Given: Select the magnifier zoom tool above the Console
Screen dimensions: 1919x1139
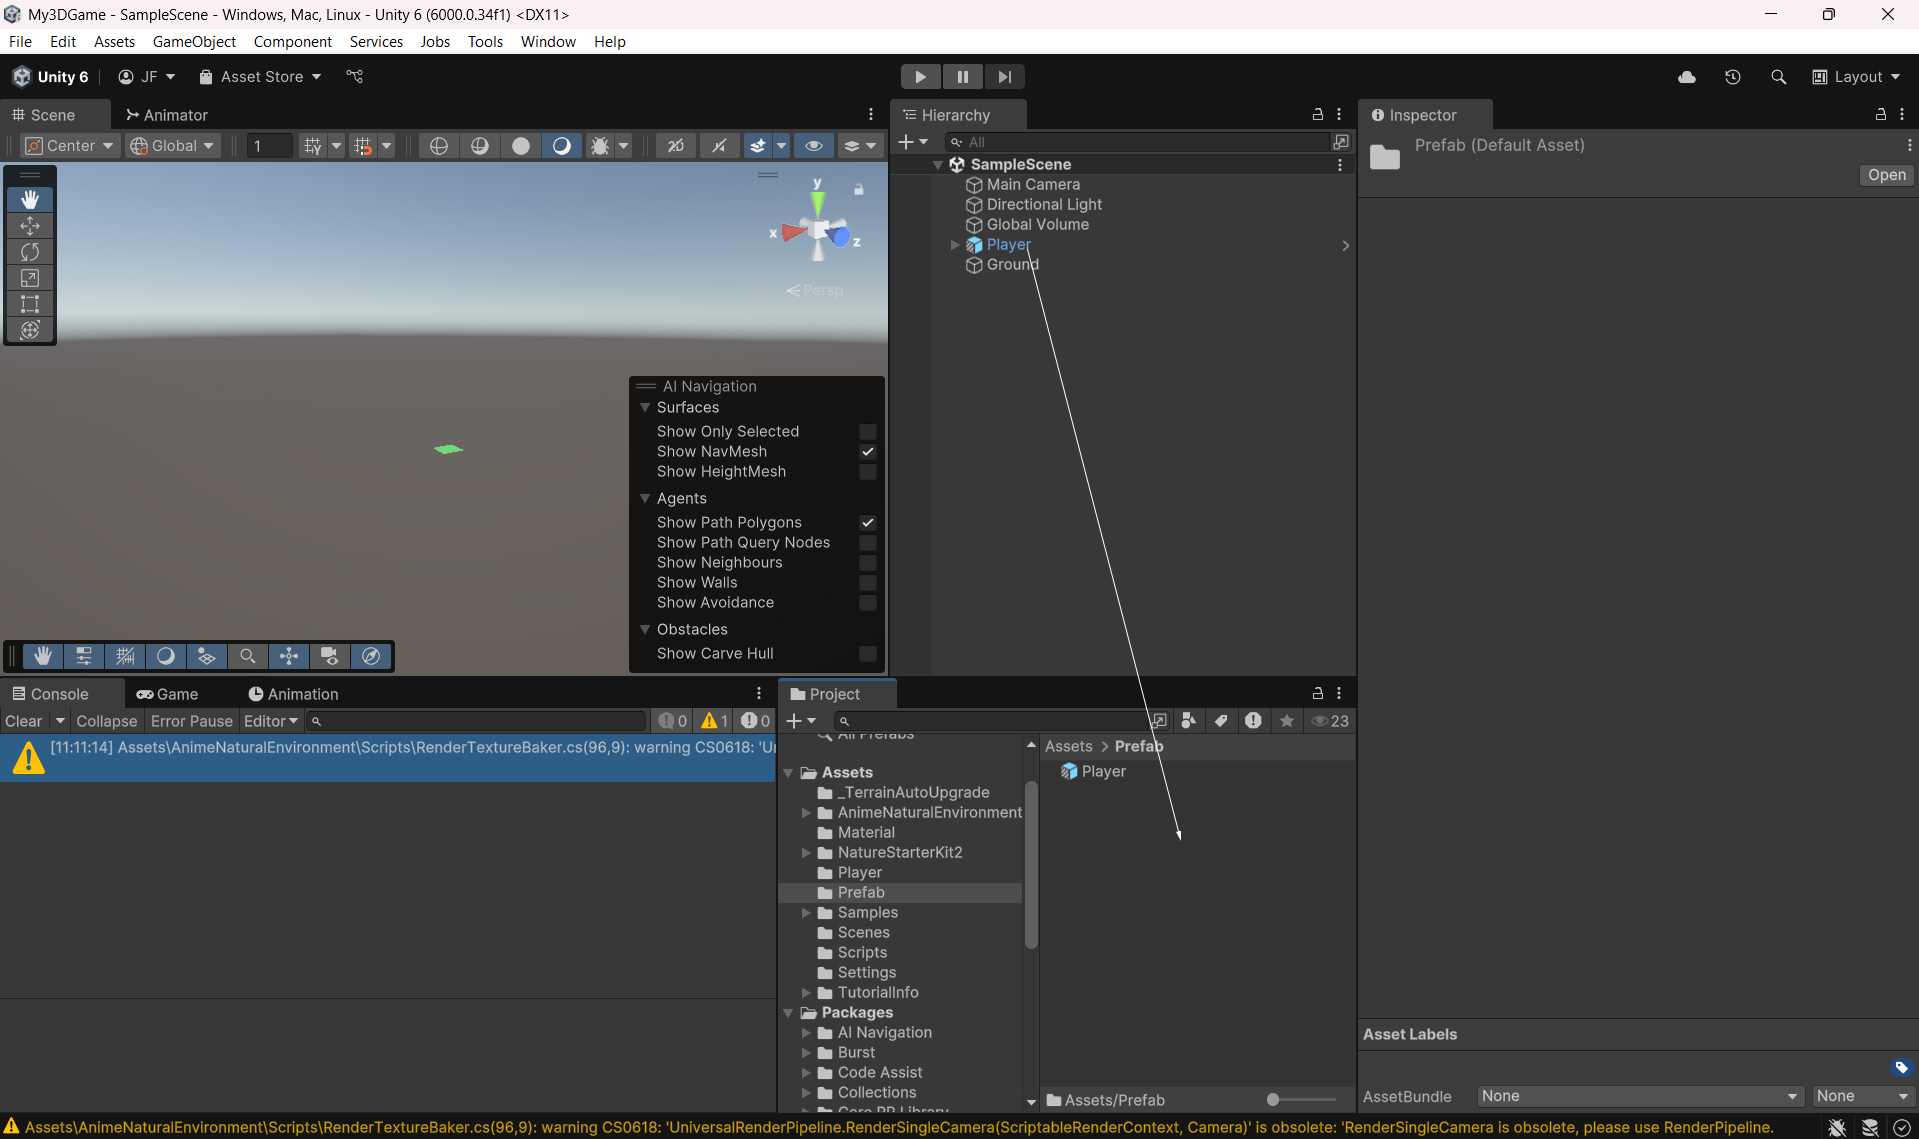Looking at the screenshot, I should (247, 656).
